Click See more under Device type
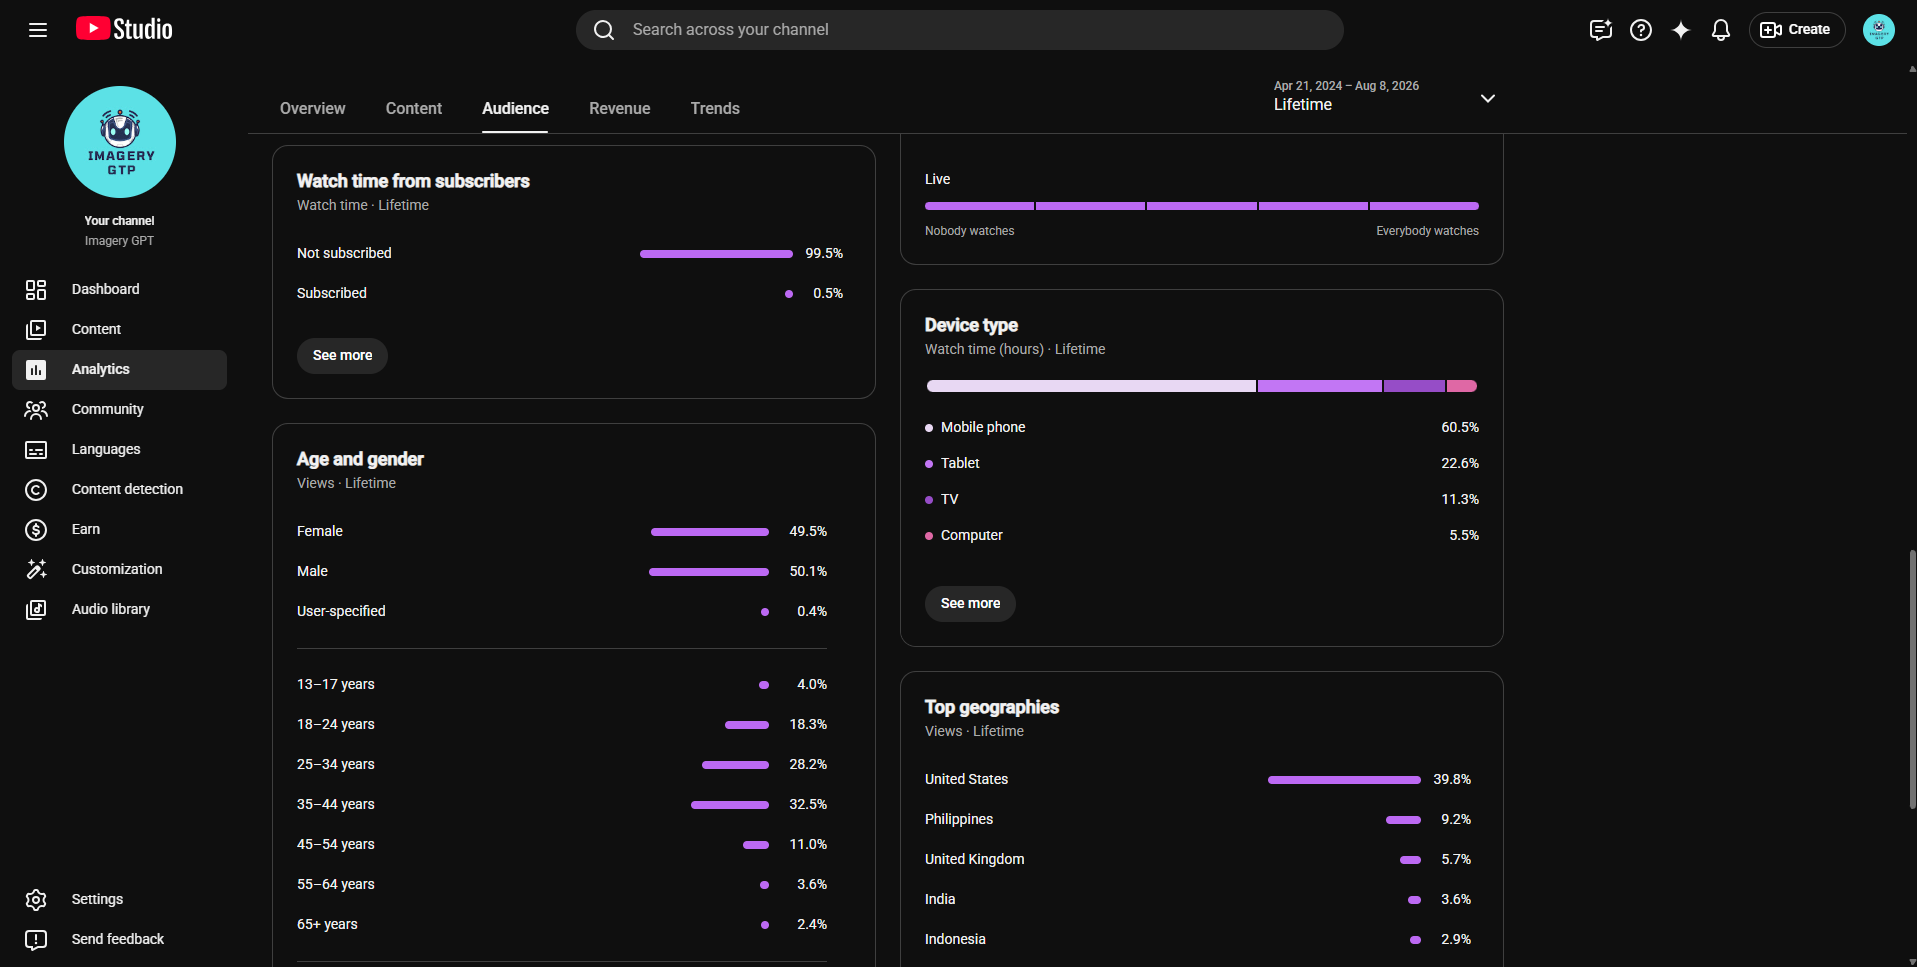 970,603
